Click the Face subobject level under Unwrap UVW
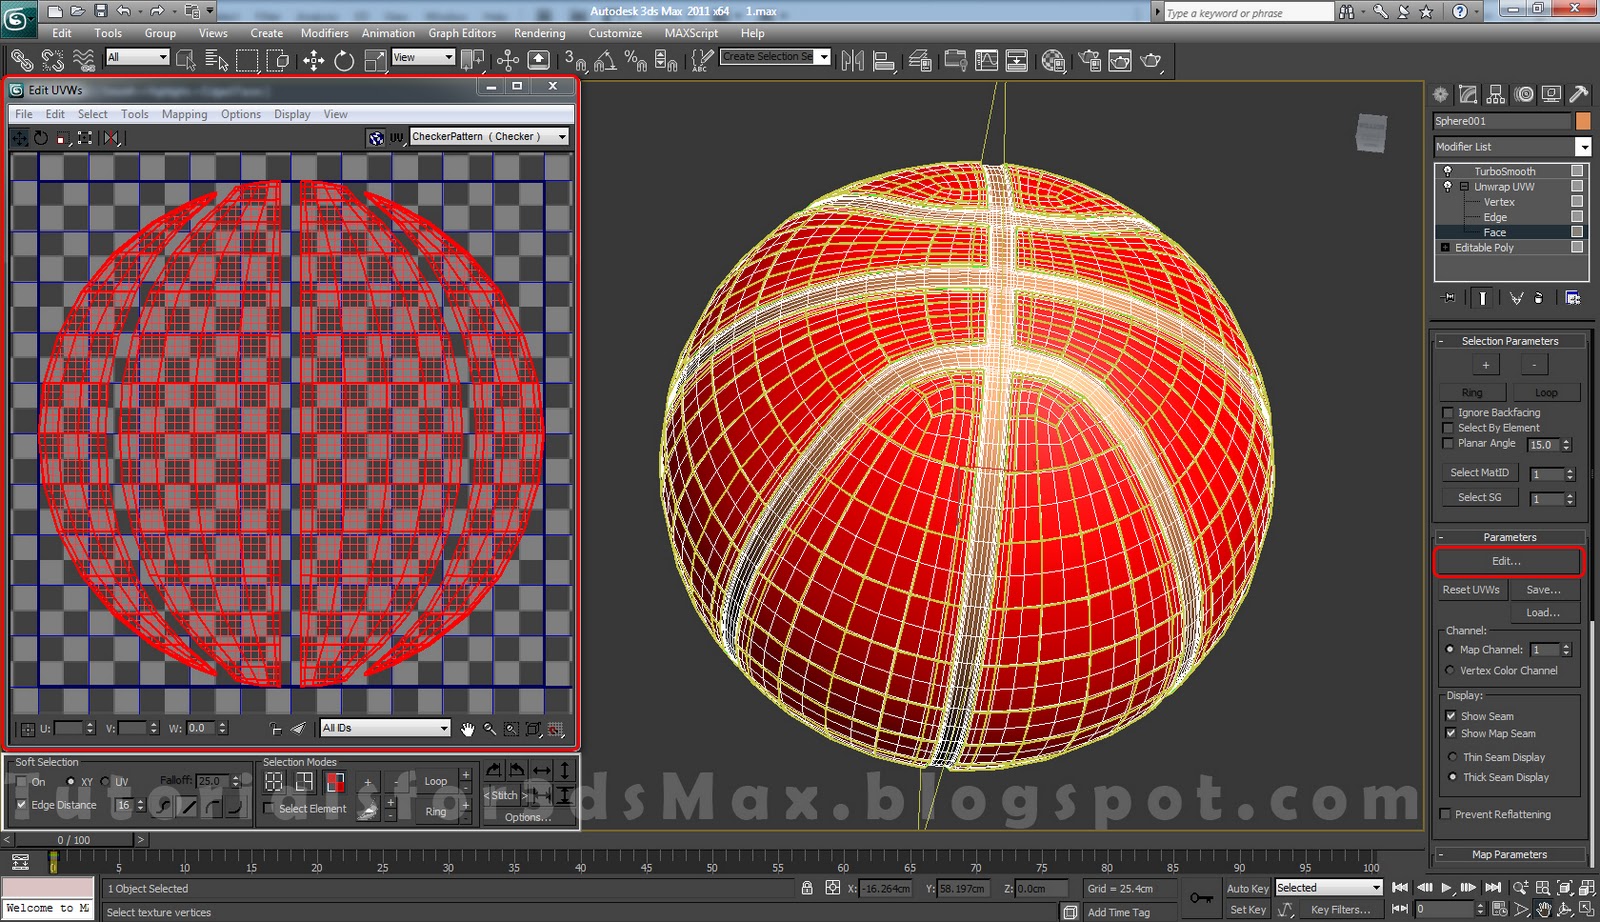Image resolution: width=1600 pixels, height=922 pixels. [1494, 231]
